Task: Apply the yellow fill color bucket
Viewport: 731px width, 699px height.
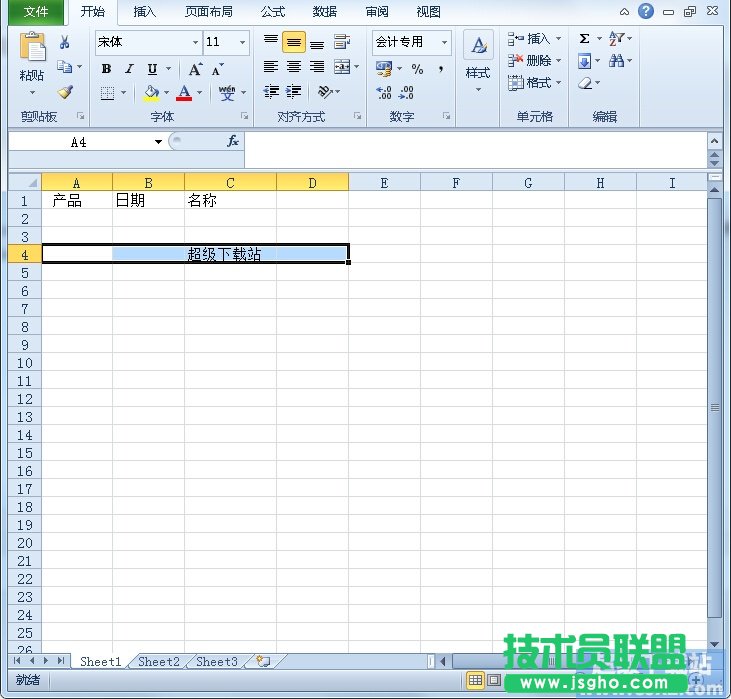Action: coord(152,93)
